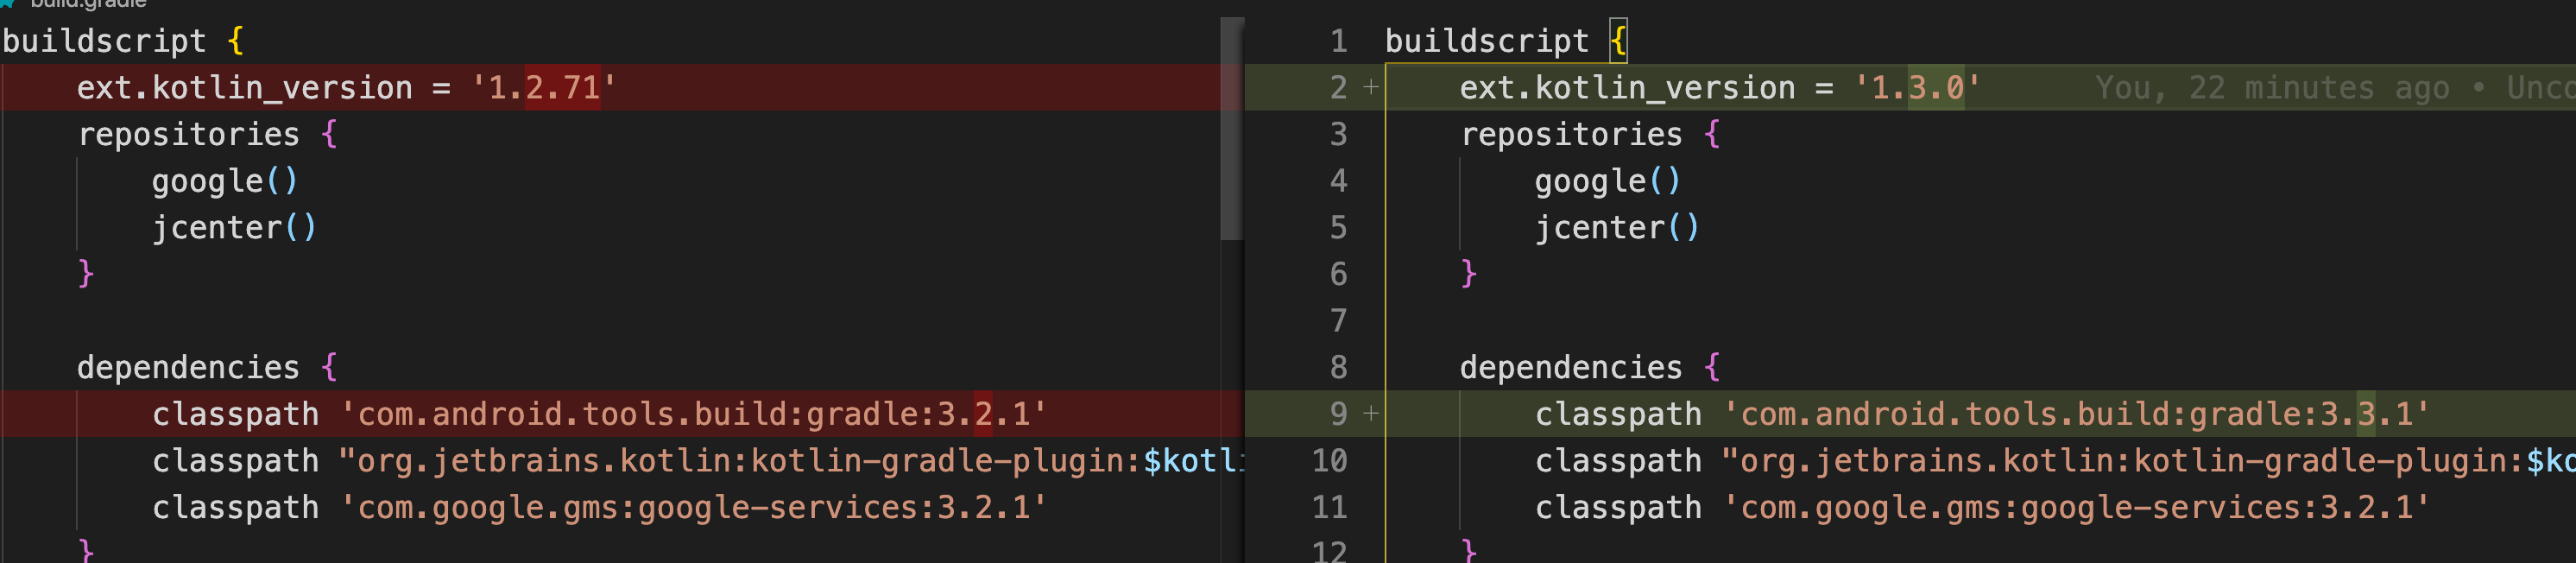Click 'google()' in left pane
Screen dimensions: 2576x563
tap(225, 181)
